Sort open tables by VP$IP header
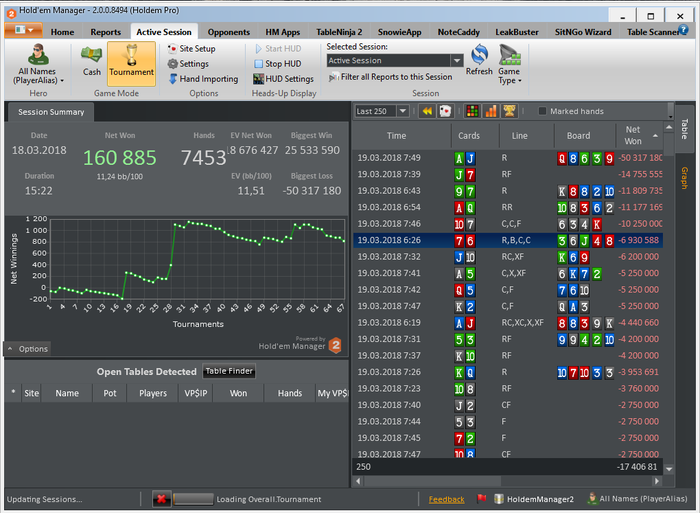The width and height of the screenshot is (700, 513). (196, 393)
